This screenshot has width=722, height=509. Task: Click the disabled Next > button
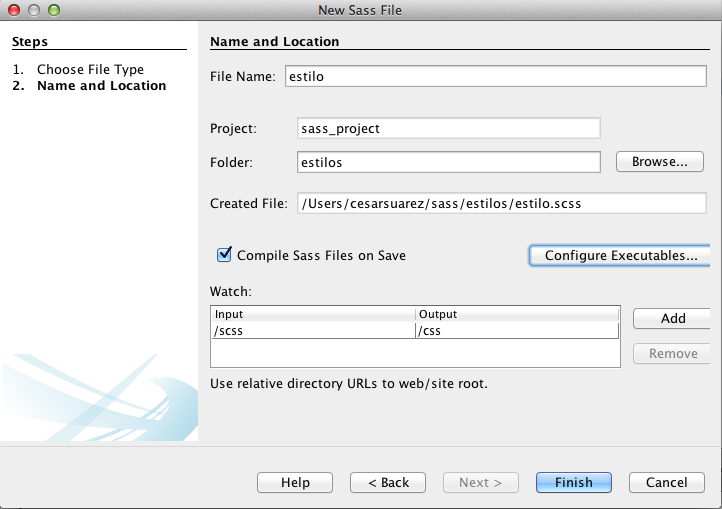tap(481, 482)
